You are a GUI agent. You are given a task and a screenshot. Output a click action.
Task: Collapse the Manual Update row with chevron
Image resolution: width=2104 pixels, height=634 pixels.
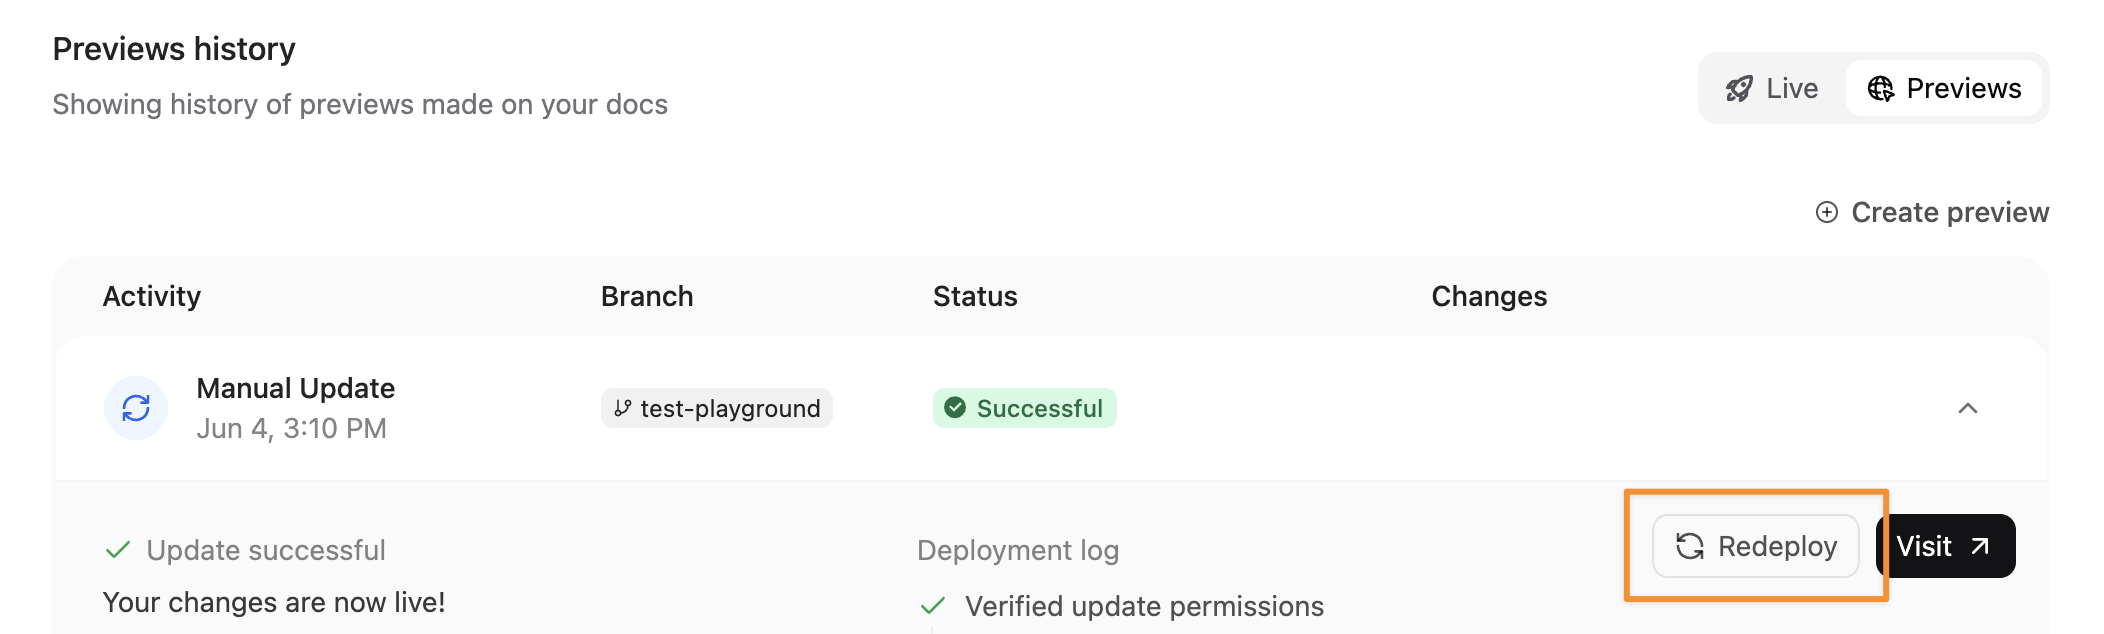coord(1968,408)
